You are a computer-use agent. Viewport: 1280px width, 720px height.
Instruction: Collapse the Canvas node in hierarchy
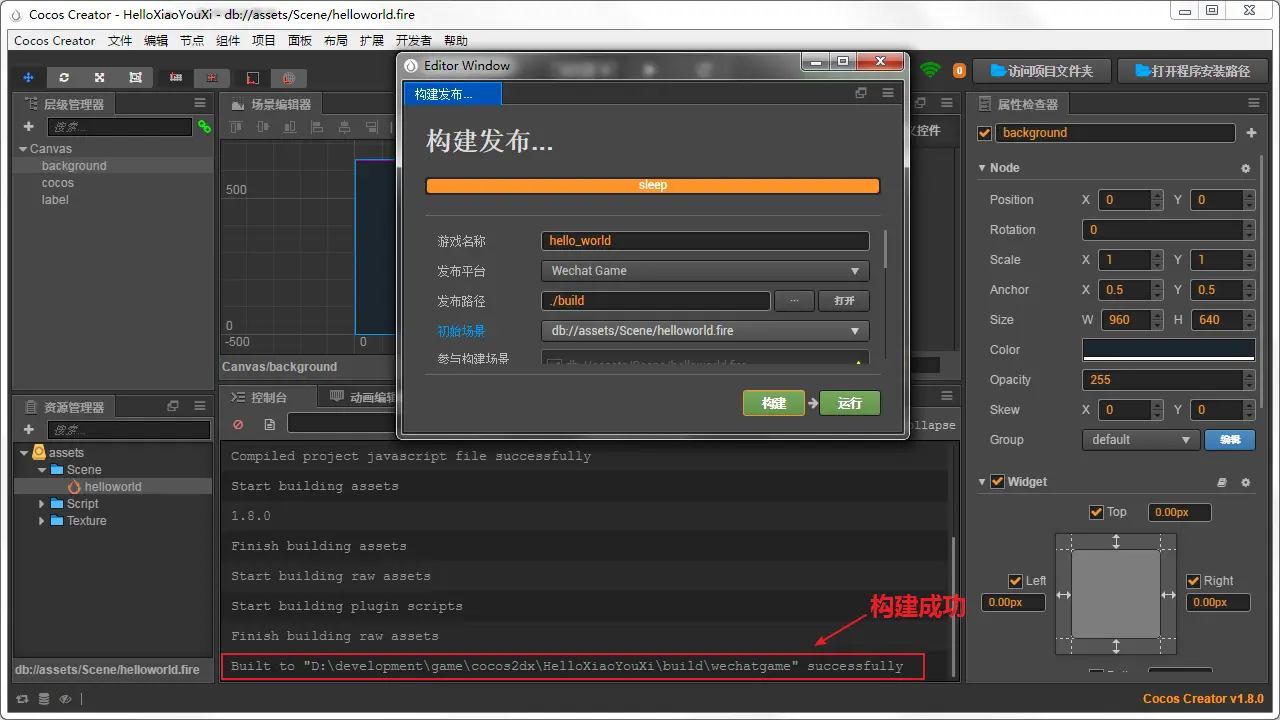click(x=23, y=149)
